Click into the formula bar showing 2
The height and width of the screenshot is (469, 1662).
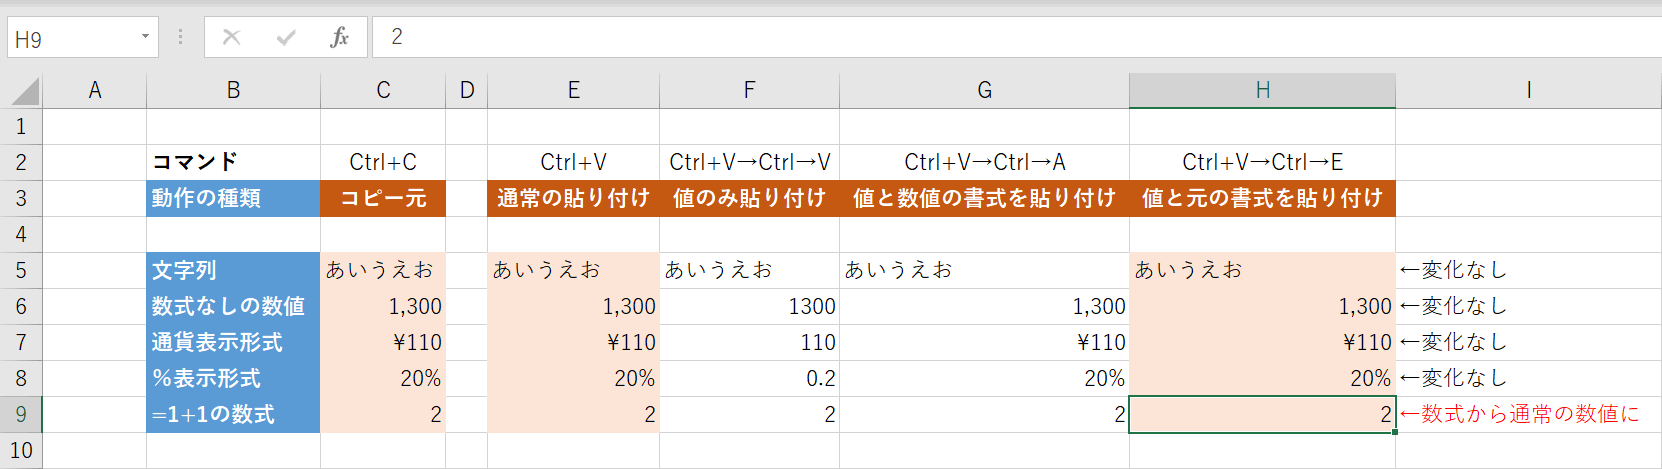tap(1017, 37)
